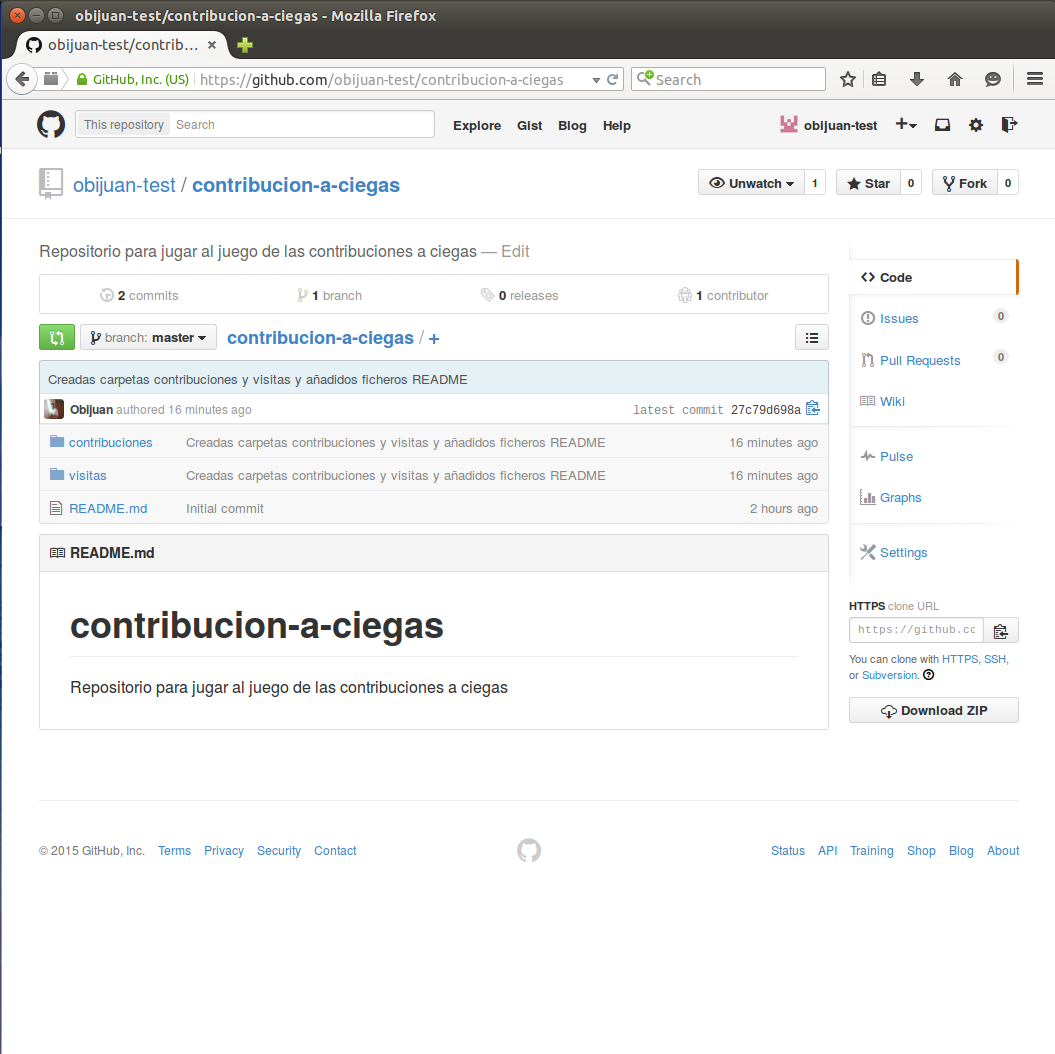Bookmark this page with the star icon
Viewport: 1055px width, 1054px height.
848,80
